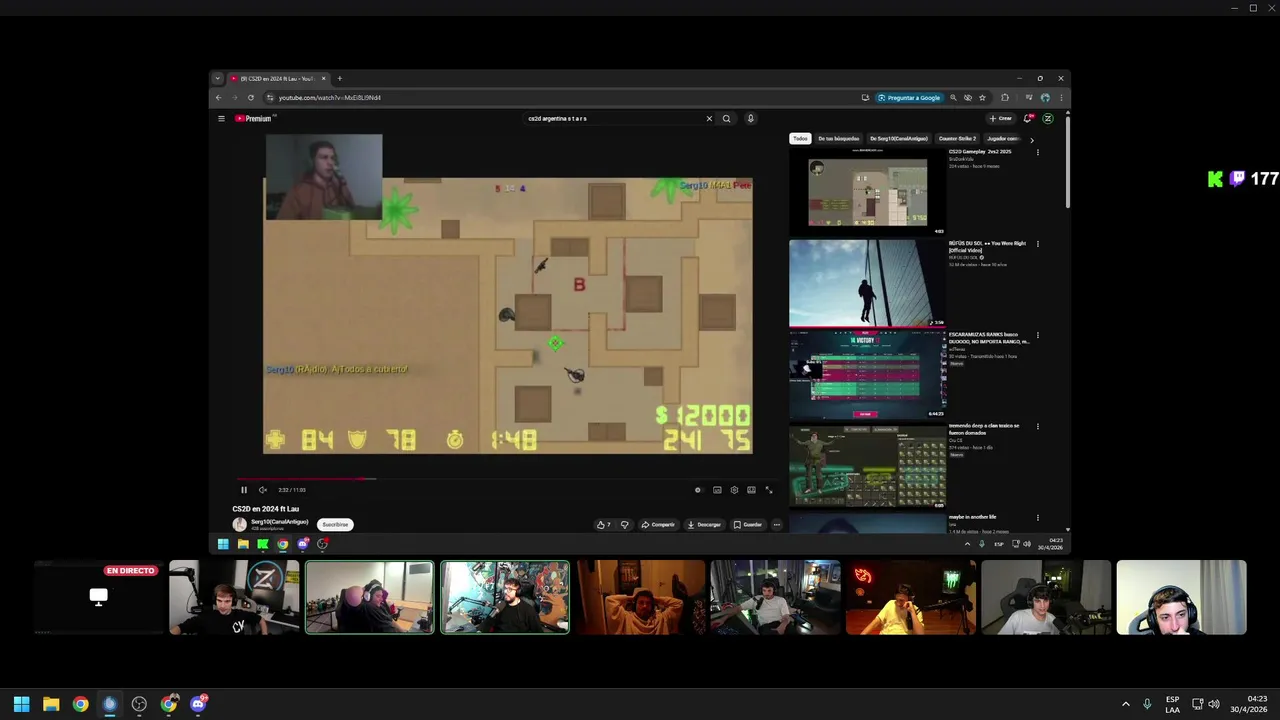The width and height of the screenshot is (1280, 720).
Task: Seek using the red video progress bar
Action: 506,478
